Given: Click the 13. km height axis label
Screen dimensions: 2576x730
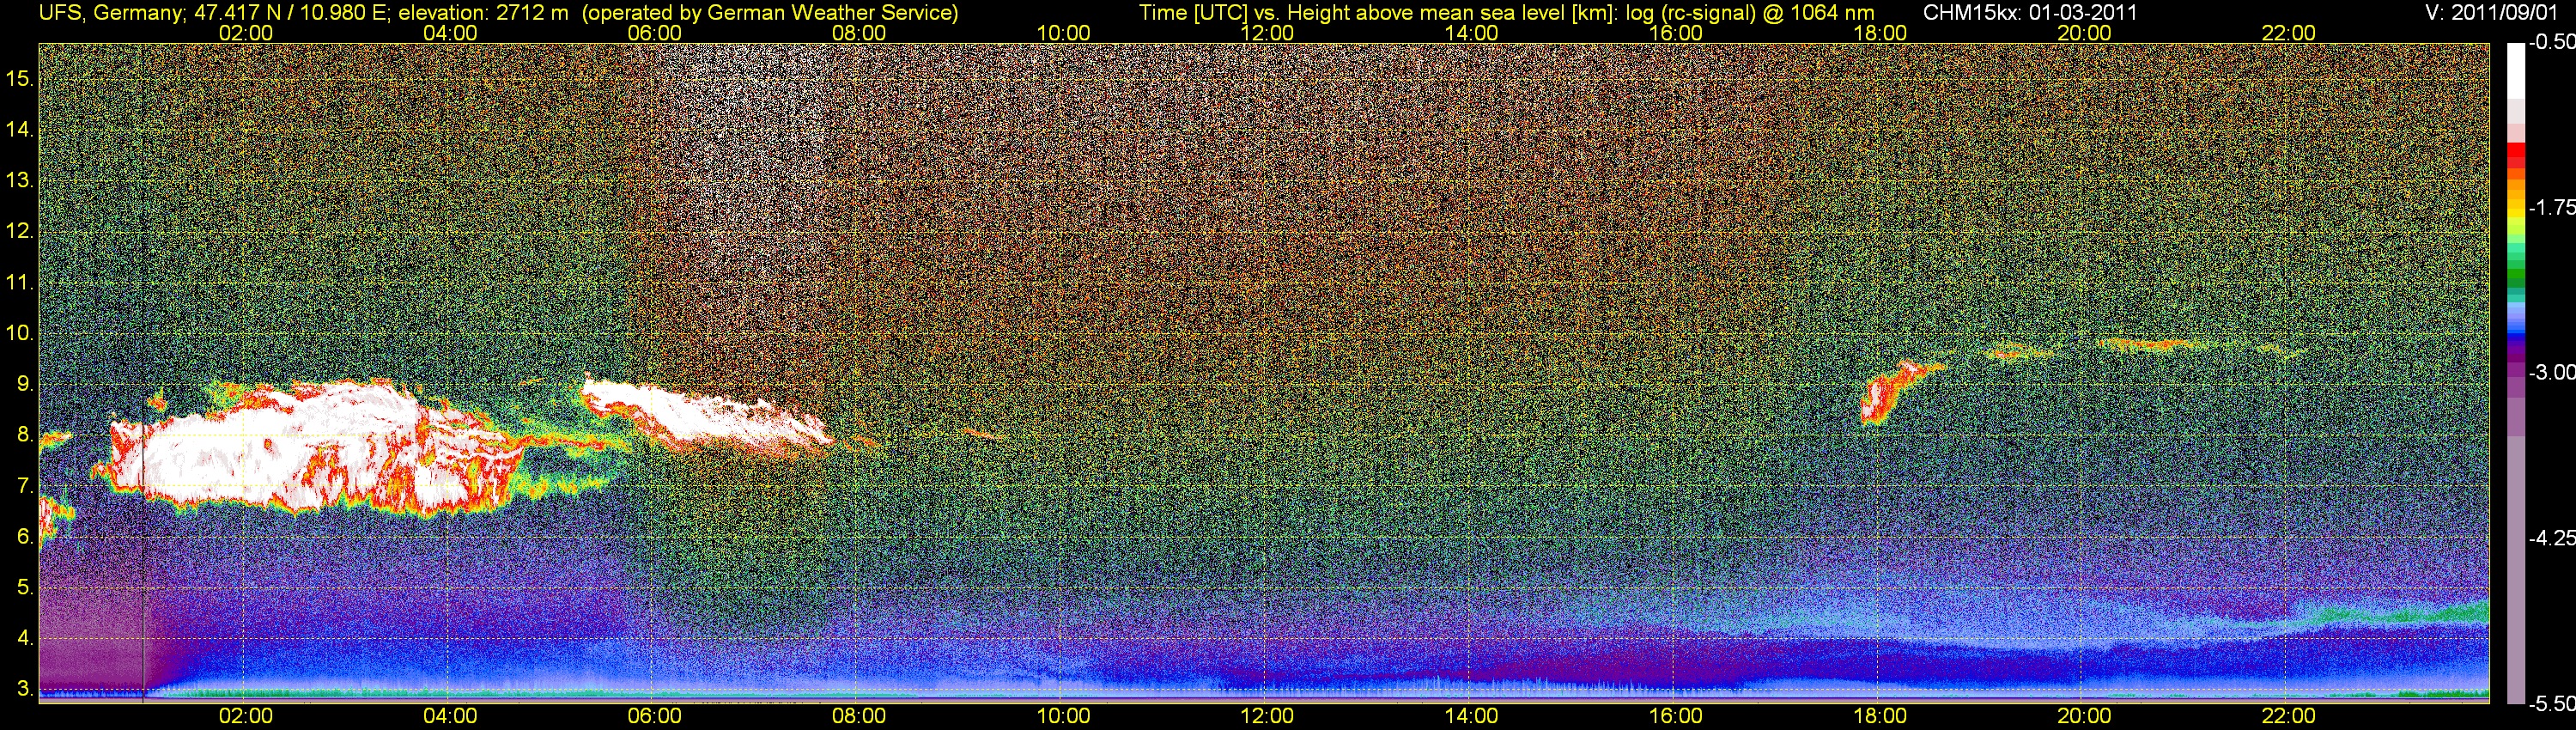Looking at the screenshot, I should pyautogui.click(x=19, y=180).
